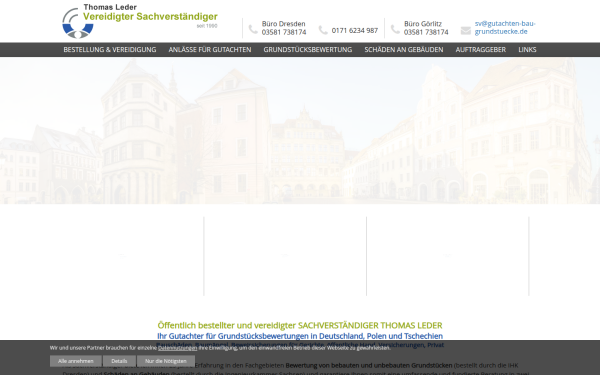This screenshot has height=375, width=600.
Task: Click the Thomas Leder logo emblem
Action: (x=78, y=24)
